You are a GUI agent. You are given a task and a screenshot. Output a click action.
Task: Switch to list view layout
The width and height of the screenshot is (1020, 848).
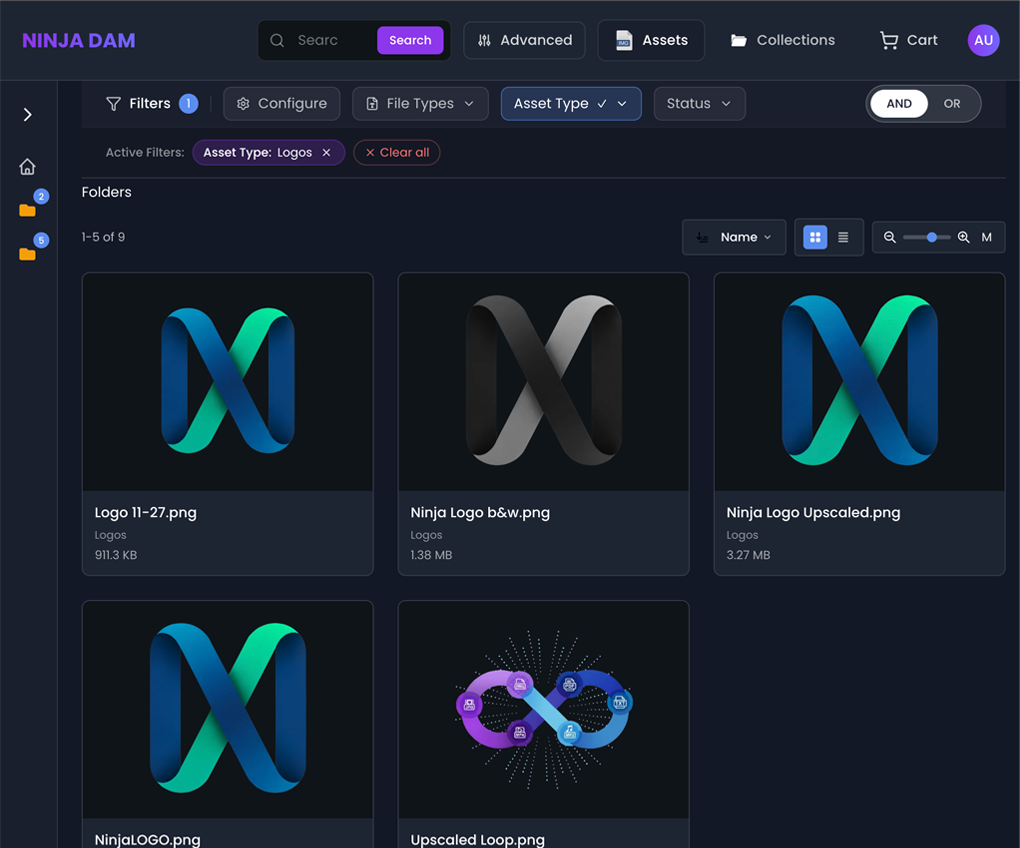point(843,237)
